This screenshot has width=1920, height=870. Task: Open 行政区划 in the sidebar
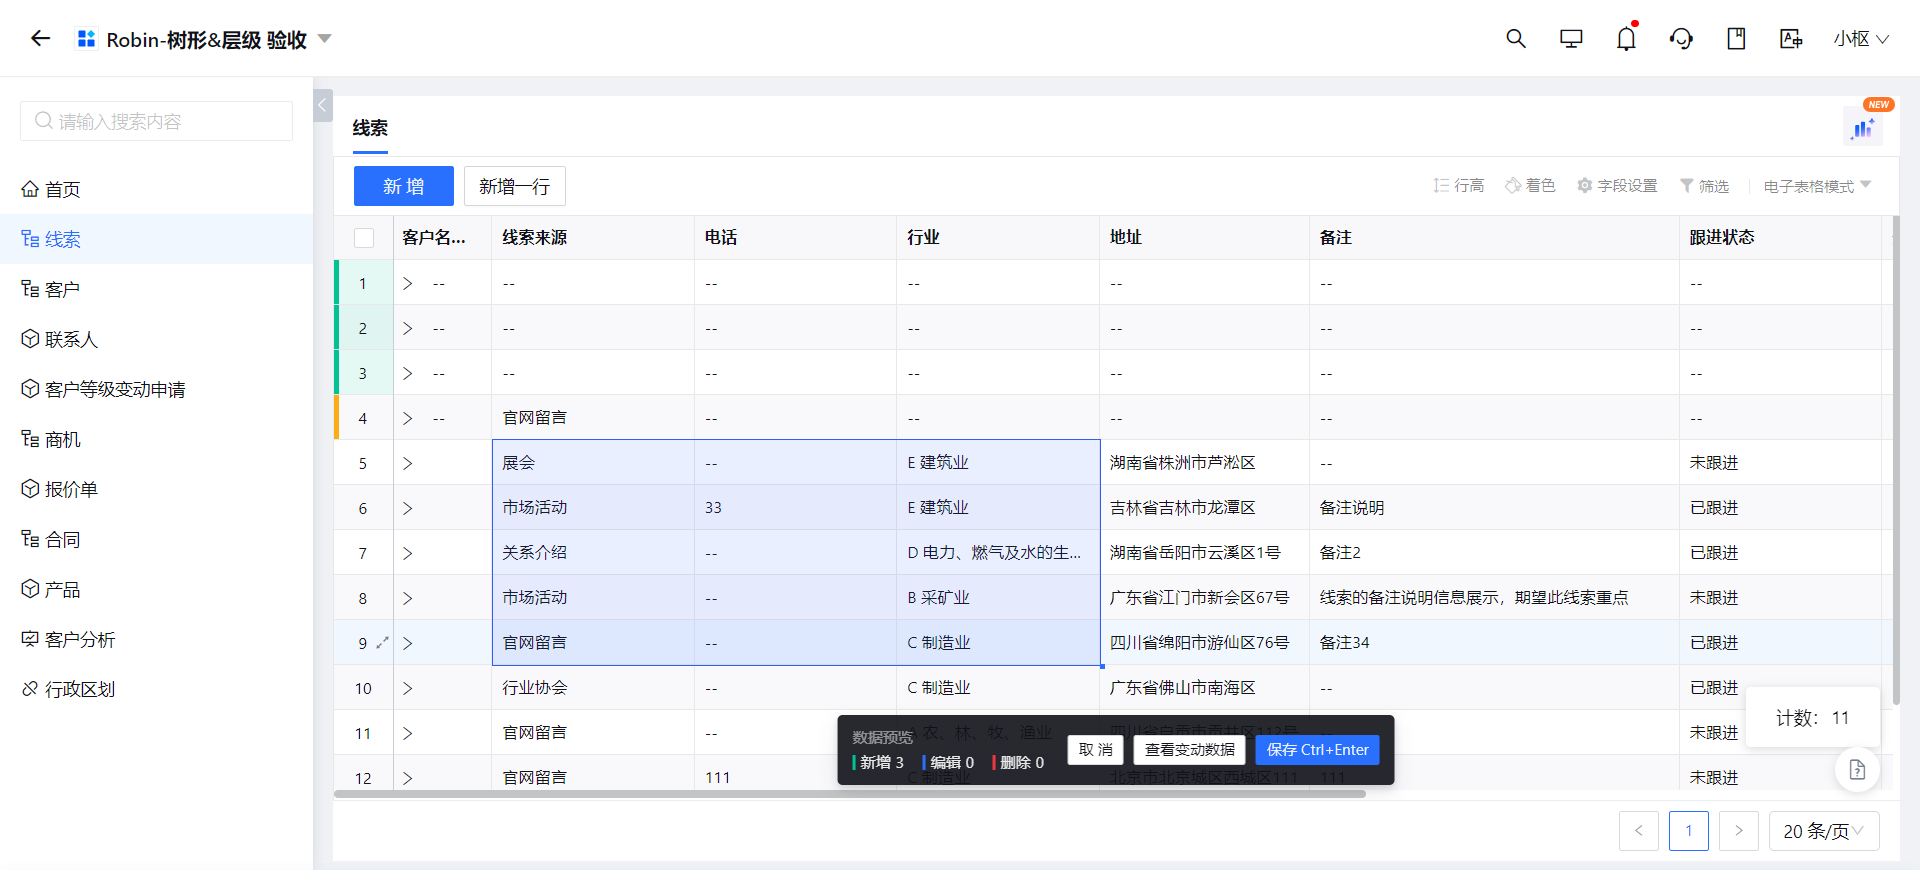pos(156,689)
